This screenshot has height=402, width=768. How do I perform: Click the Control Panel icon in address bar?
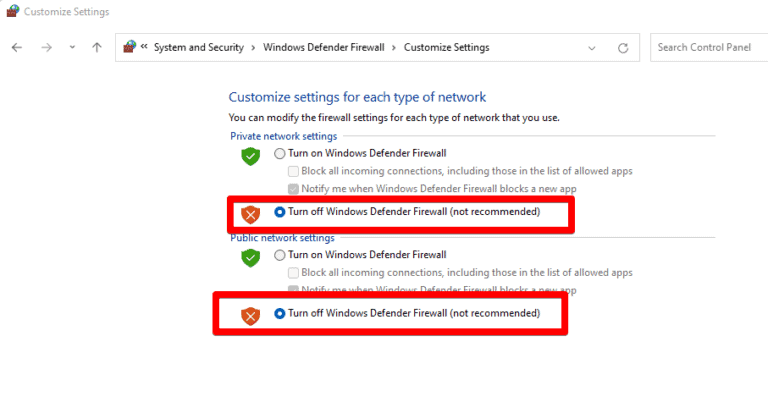tap(129, 47)
